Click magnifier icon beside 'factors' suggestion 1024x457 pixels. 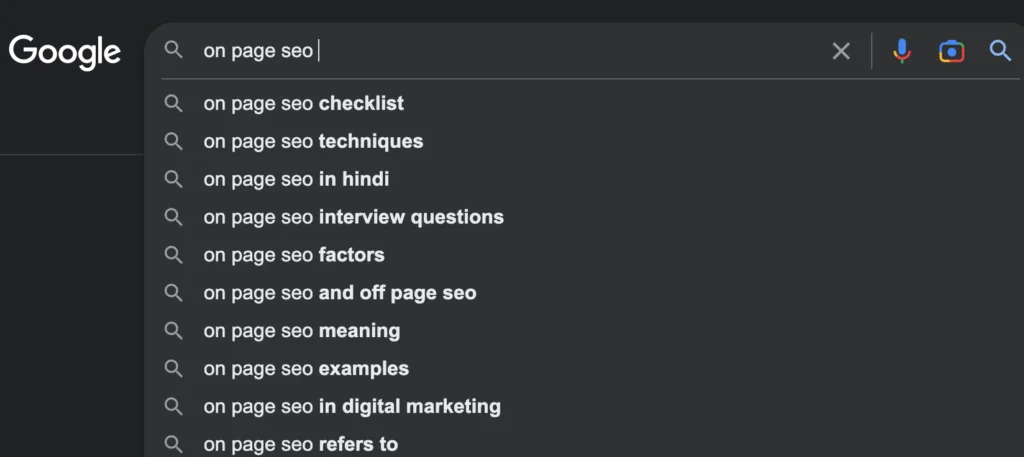tap(174, 255)
